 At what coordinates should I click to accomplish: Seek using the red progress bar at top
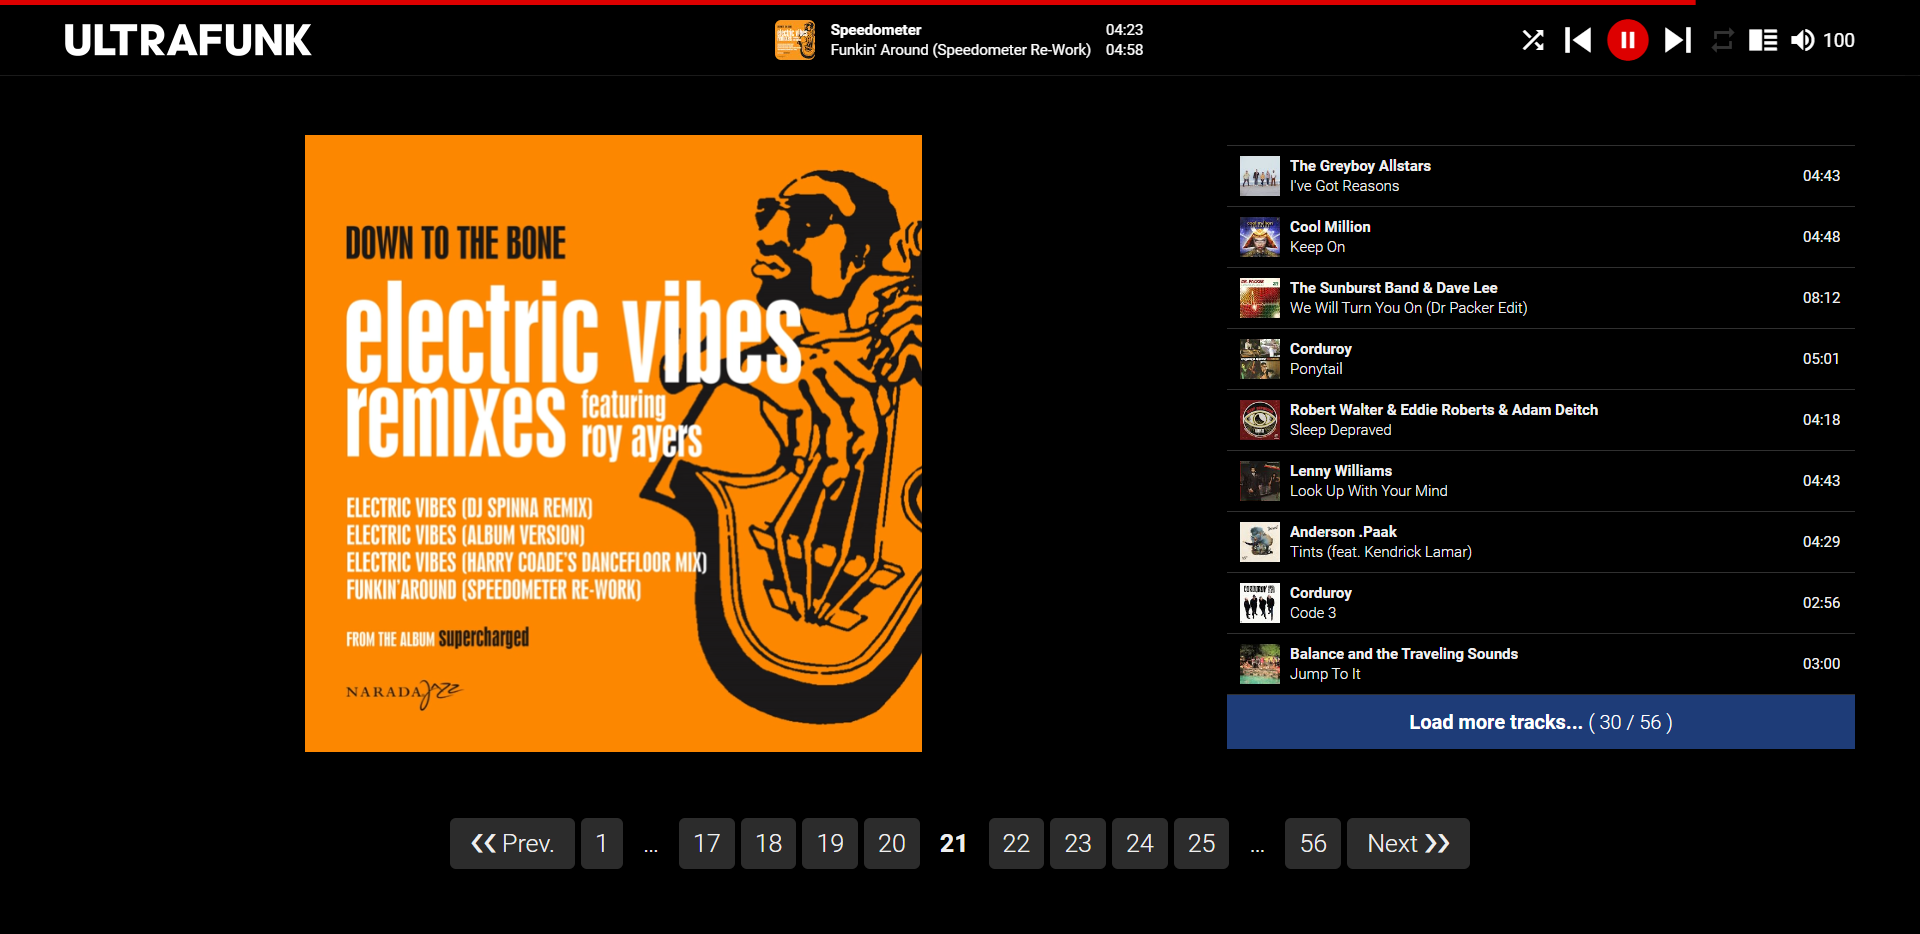click(x=848, y=3)
